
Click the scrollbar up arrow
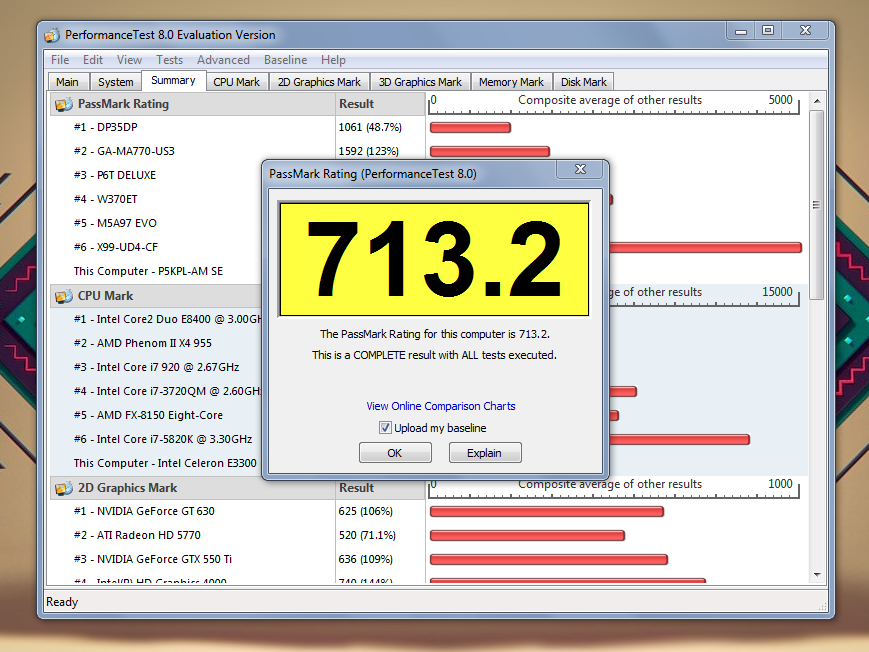[x=816, y=101]
